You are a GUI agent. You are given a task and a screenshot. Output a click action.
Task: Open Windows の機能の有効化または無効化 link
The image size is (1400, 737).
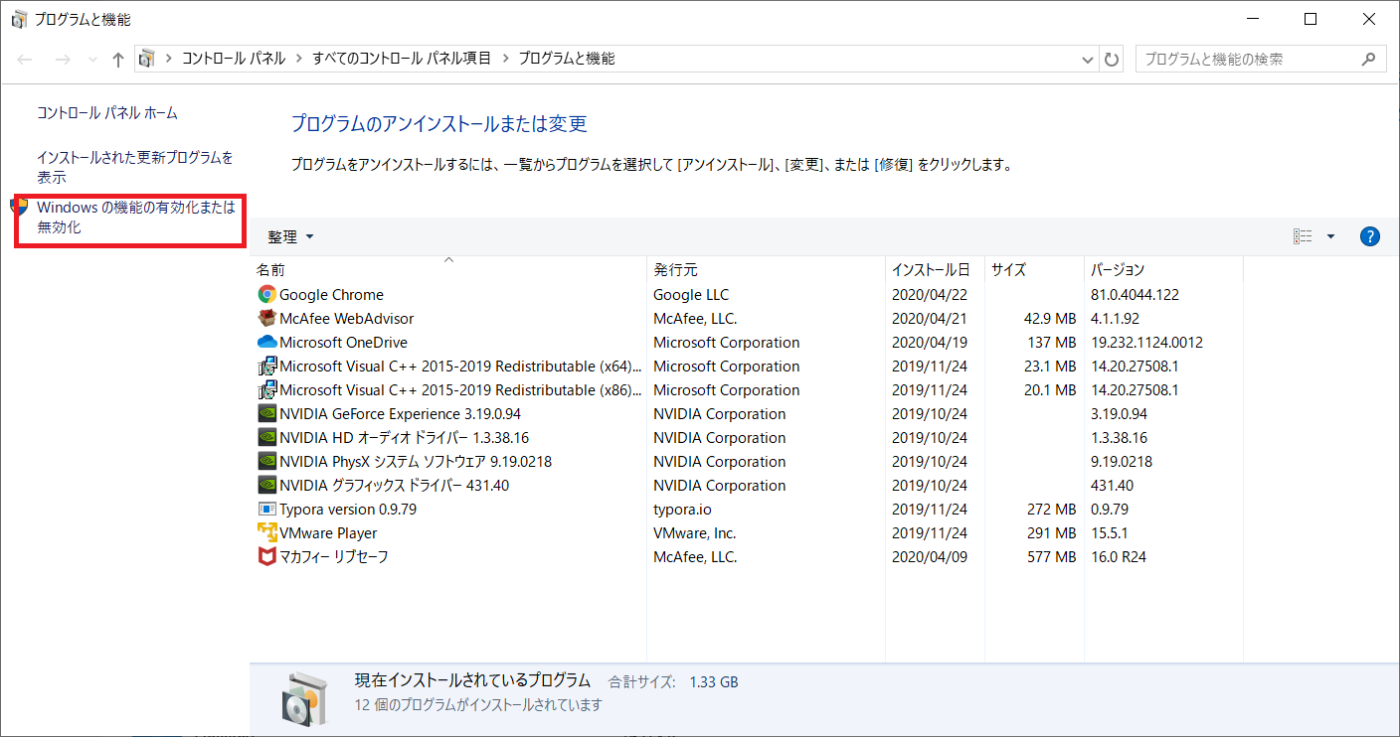tap(136, 217)
